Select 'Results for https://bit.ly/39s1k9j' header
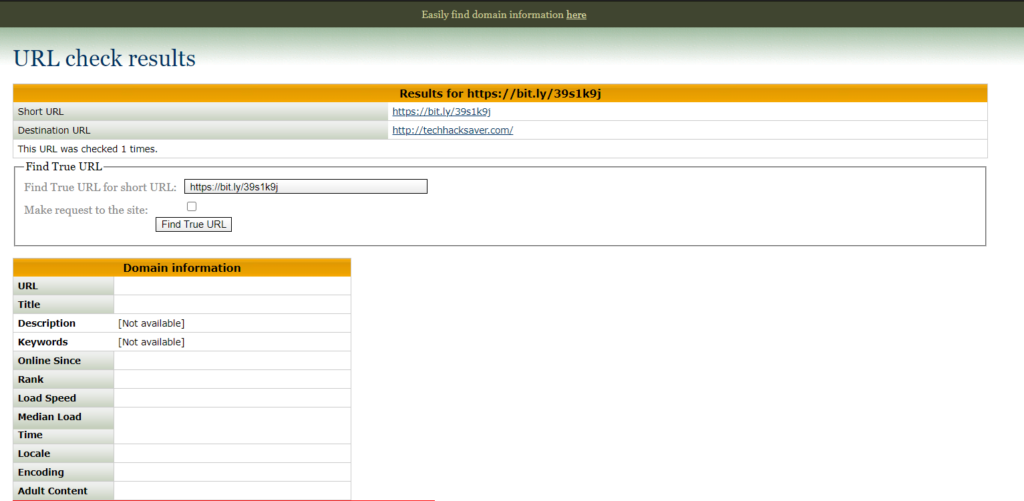The height and width of the screenshot is (501, 1024). point(500,93)
